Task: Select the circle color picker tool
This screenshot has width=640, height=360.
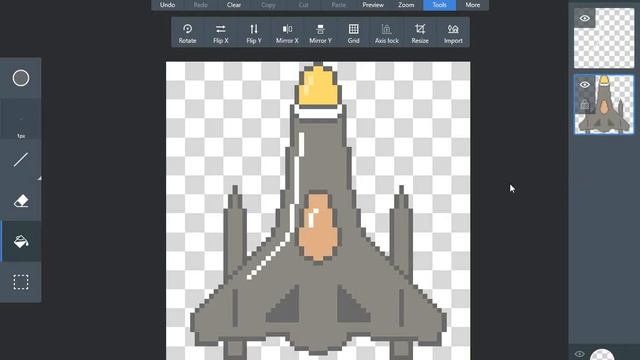Action: click(21, 78)
